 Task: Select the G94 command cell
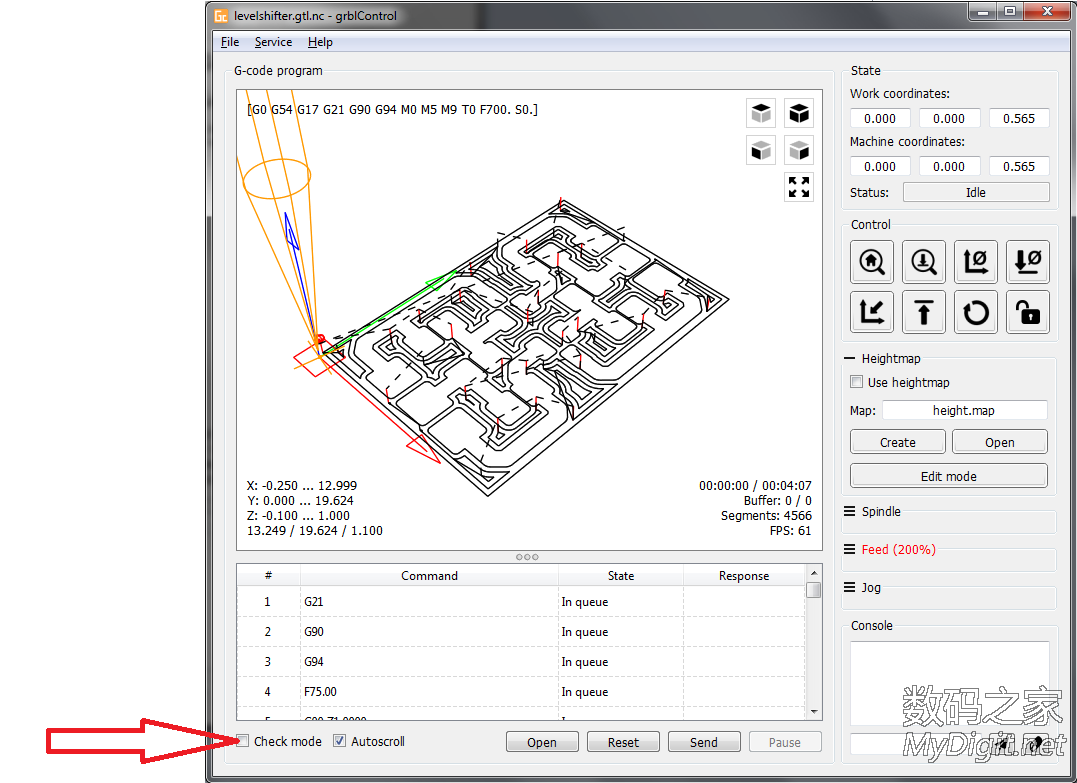429,661
